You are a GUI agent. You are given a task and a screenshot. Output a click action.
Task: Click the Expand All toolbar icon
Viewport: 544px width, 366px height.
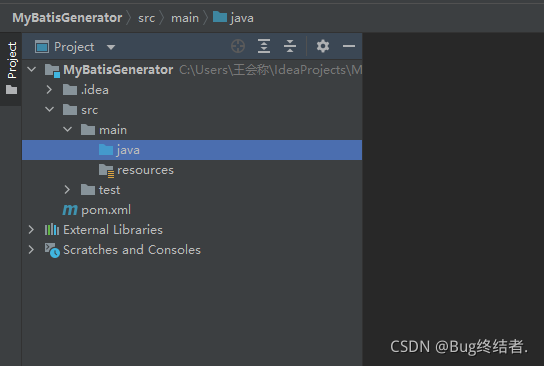[264, 46]
